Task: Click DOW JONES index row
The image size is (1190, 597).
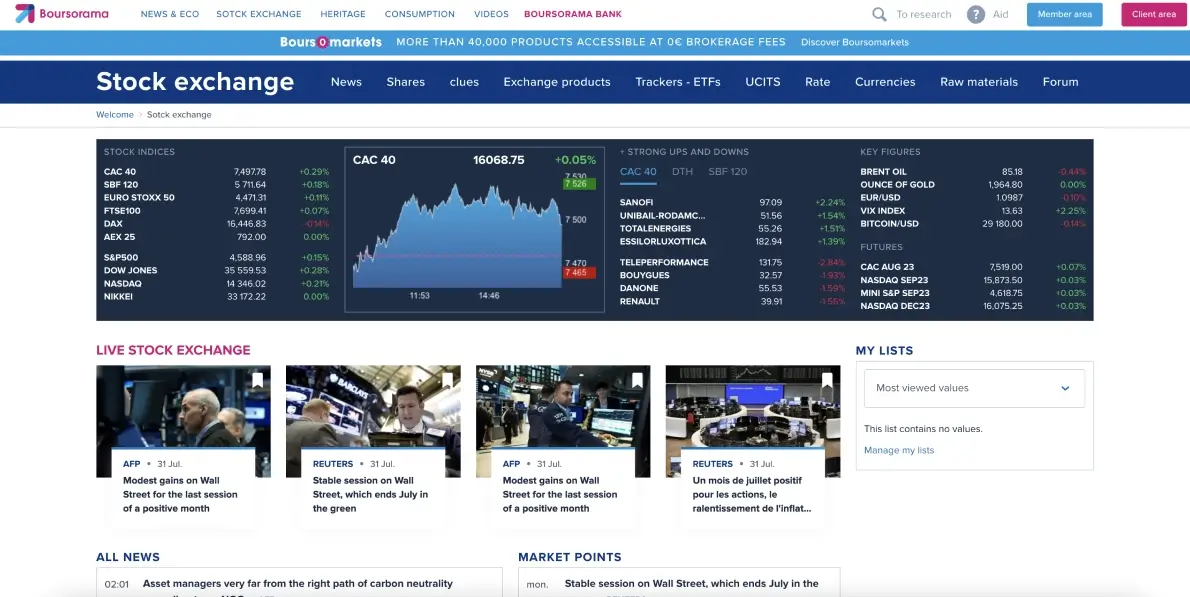Action: (x=216, y=270)
